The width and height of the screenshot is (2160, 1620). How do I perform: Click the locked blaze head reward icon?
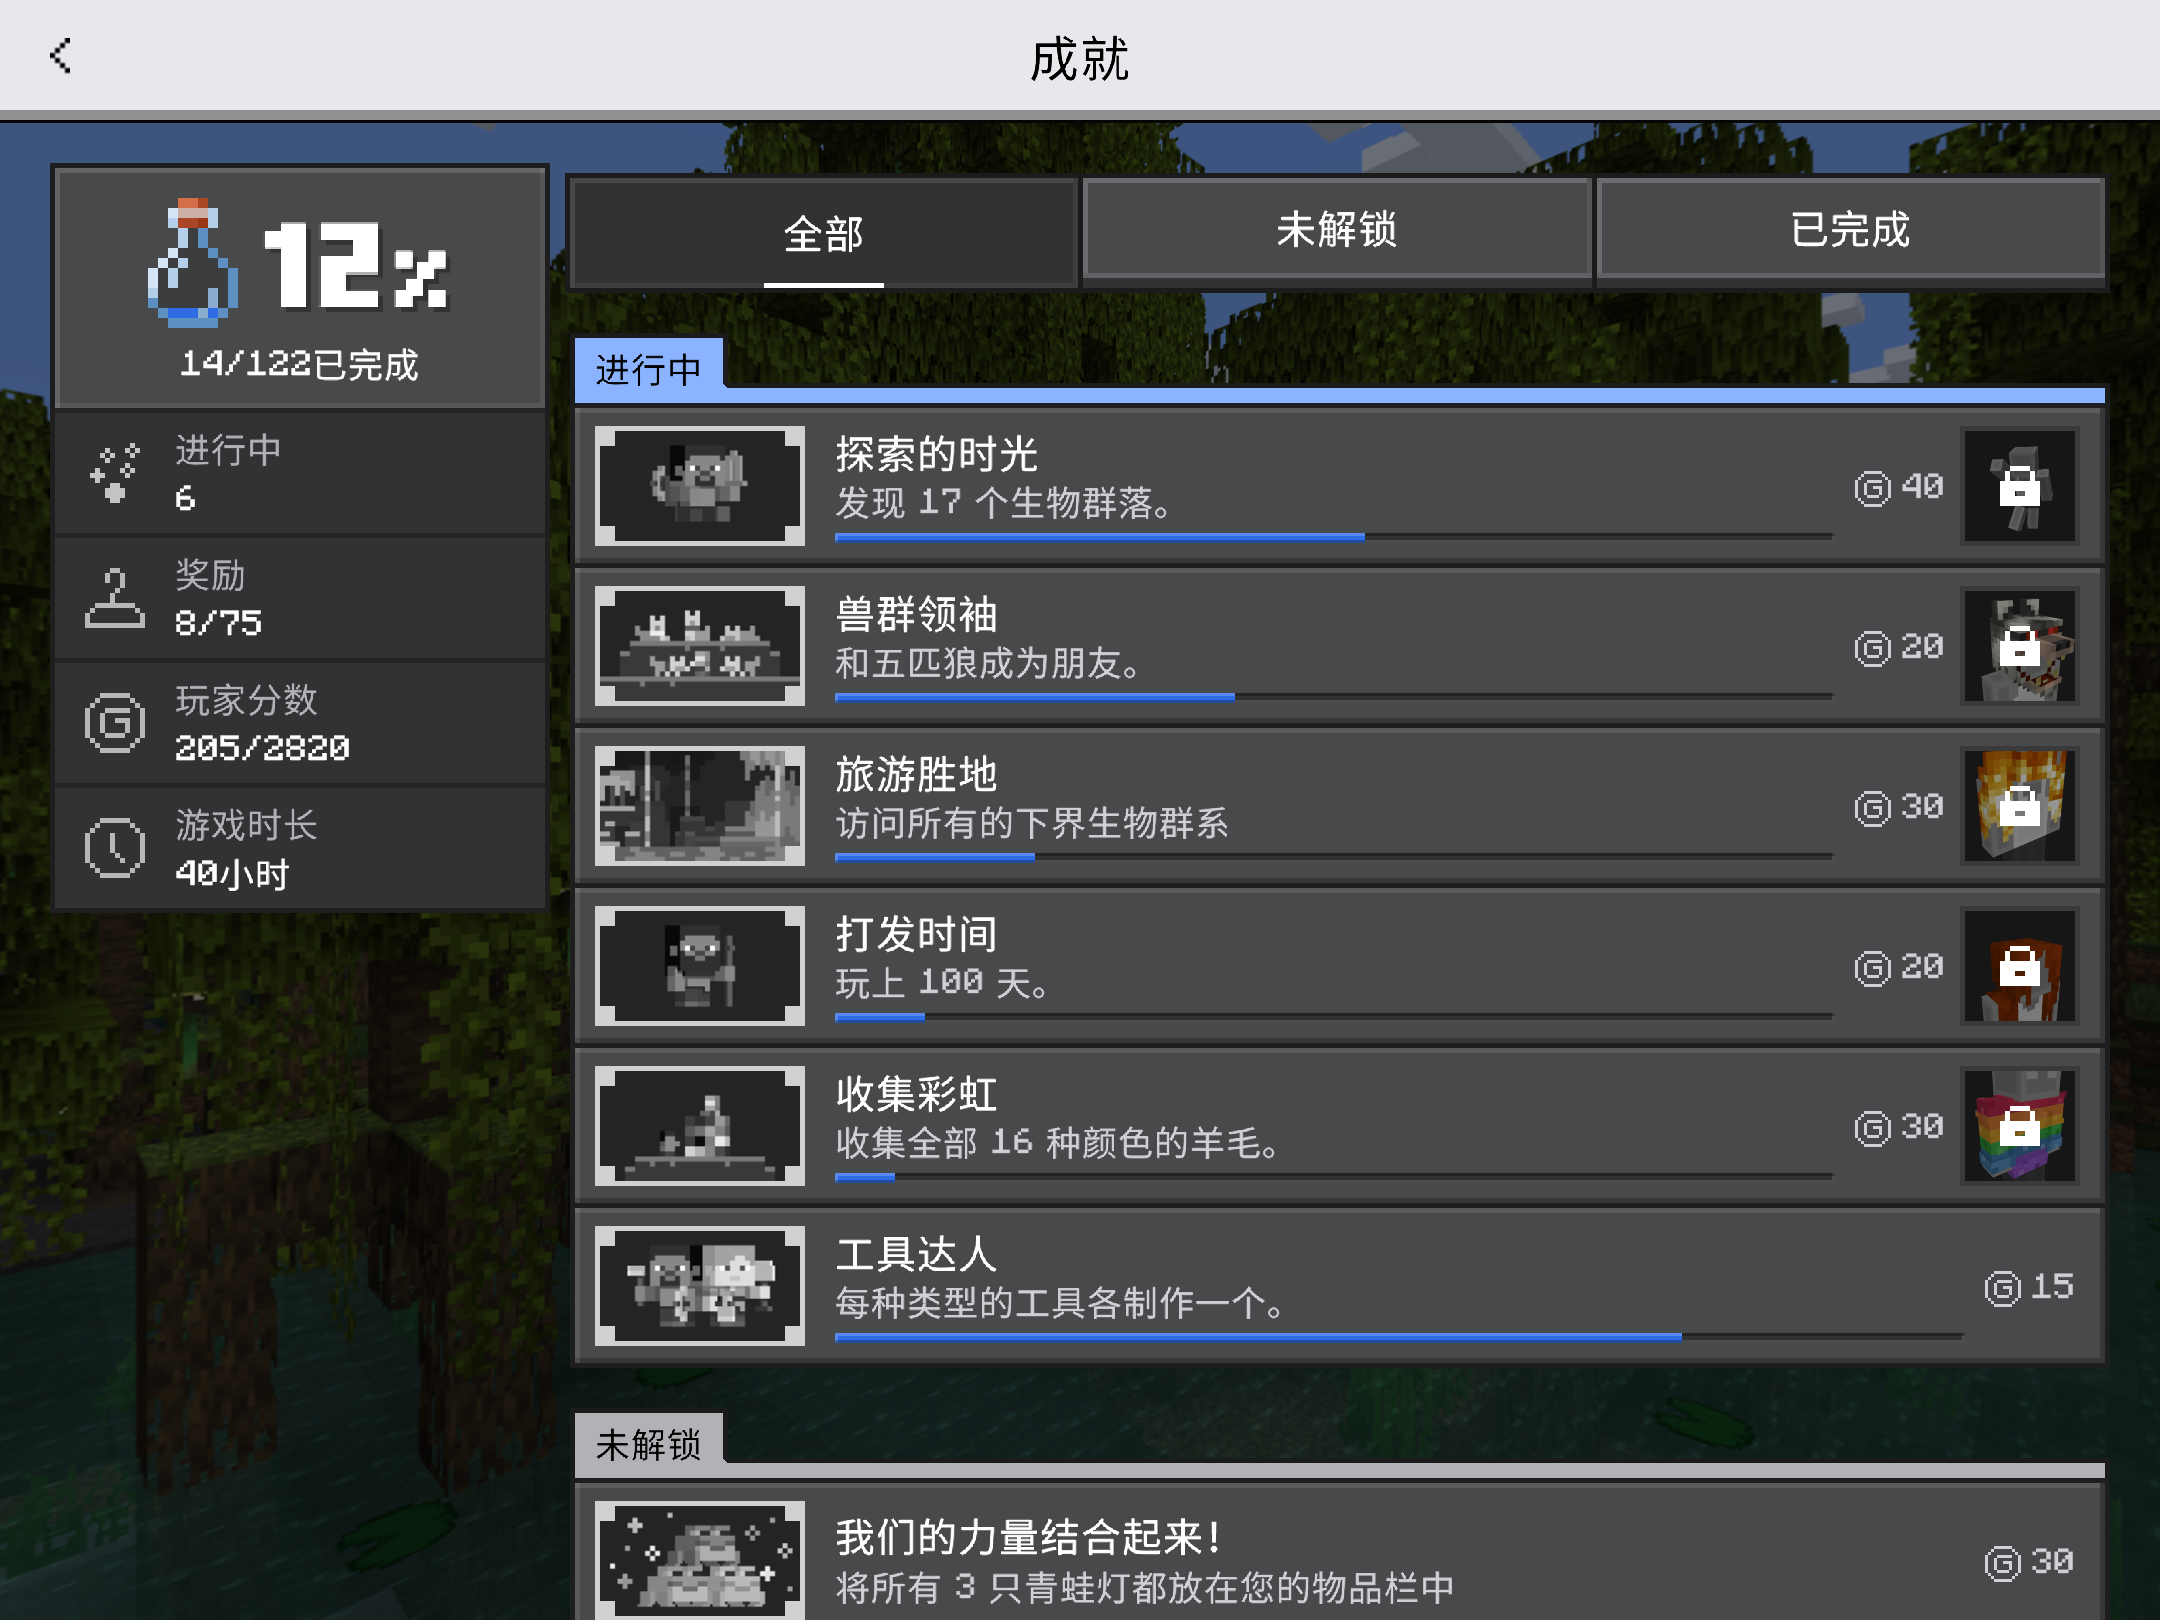coord(2019,806)
